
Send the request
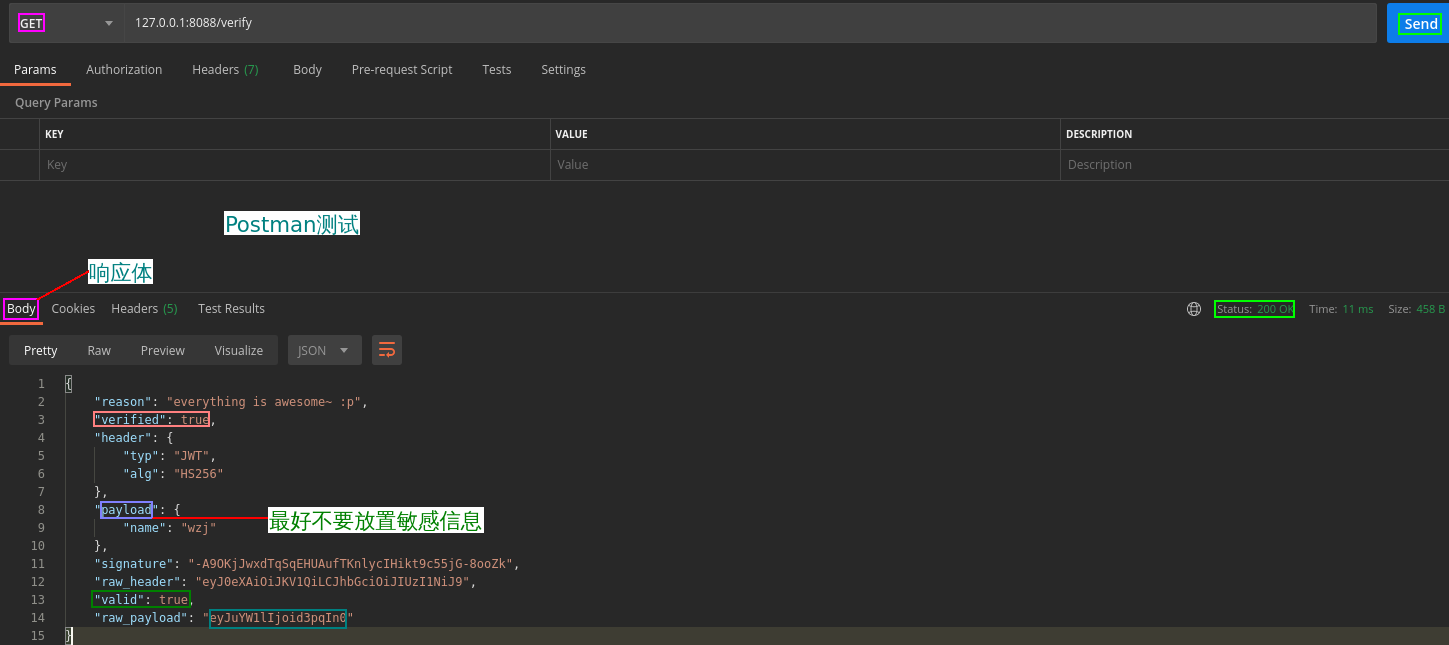pos(1420,24)
